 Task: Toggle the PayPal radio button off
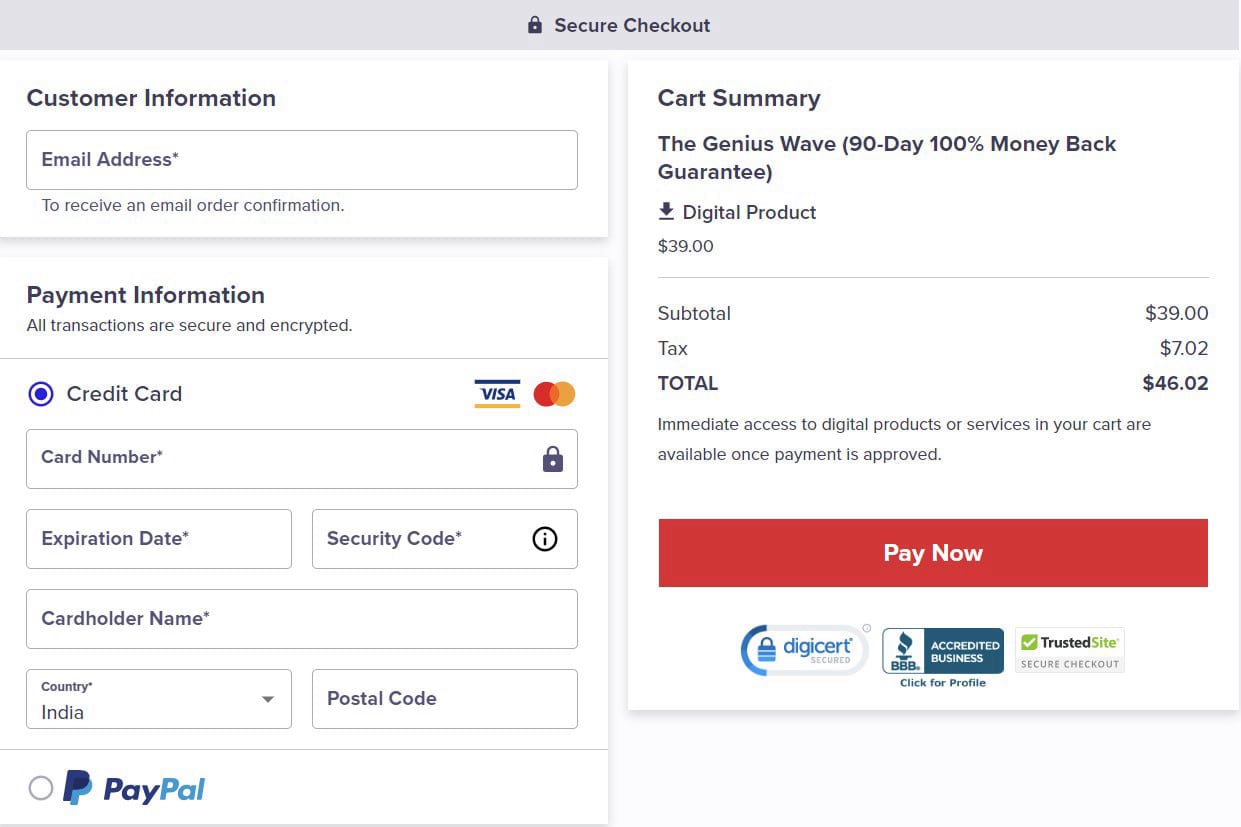coord(41,788)
